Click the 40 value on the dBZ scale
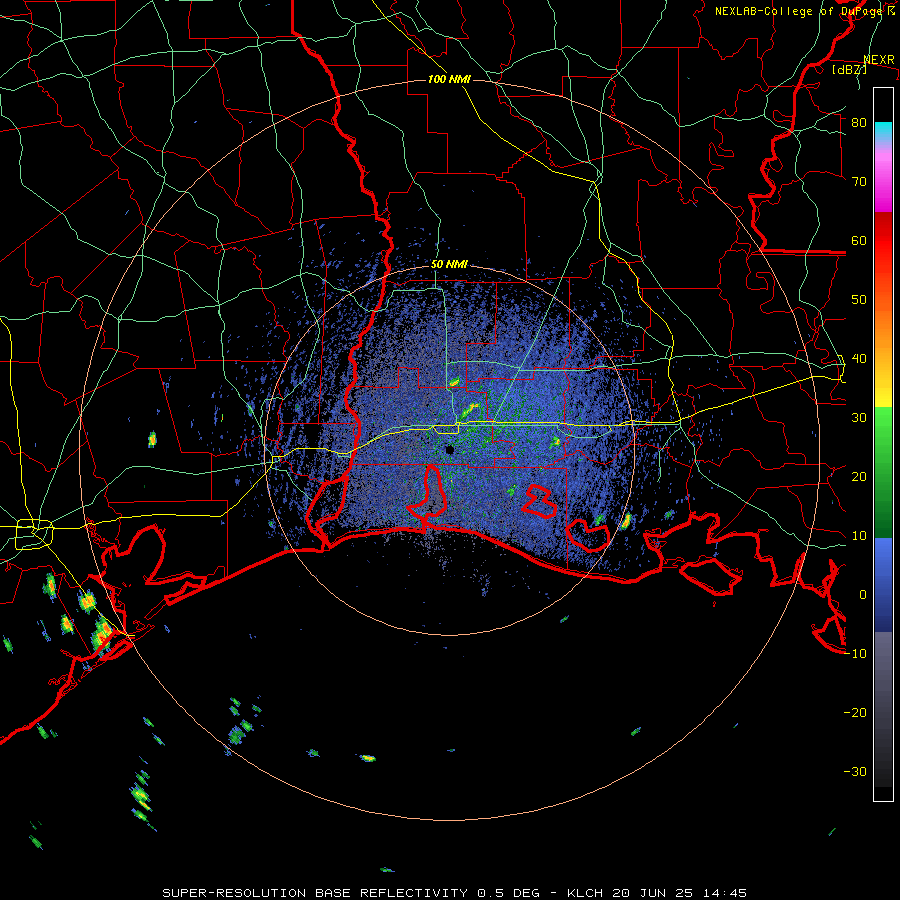Viewport: 900px width, 900px height. pos(859,359)
